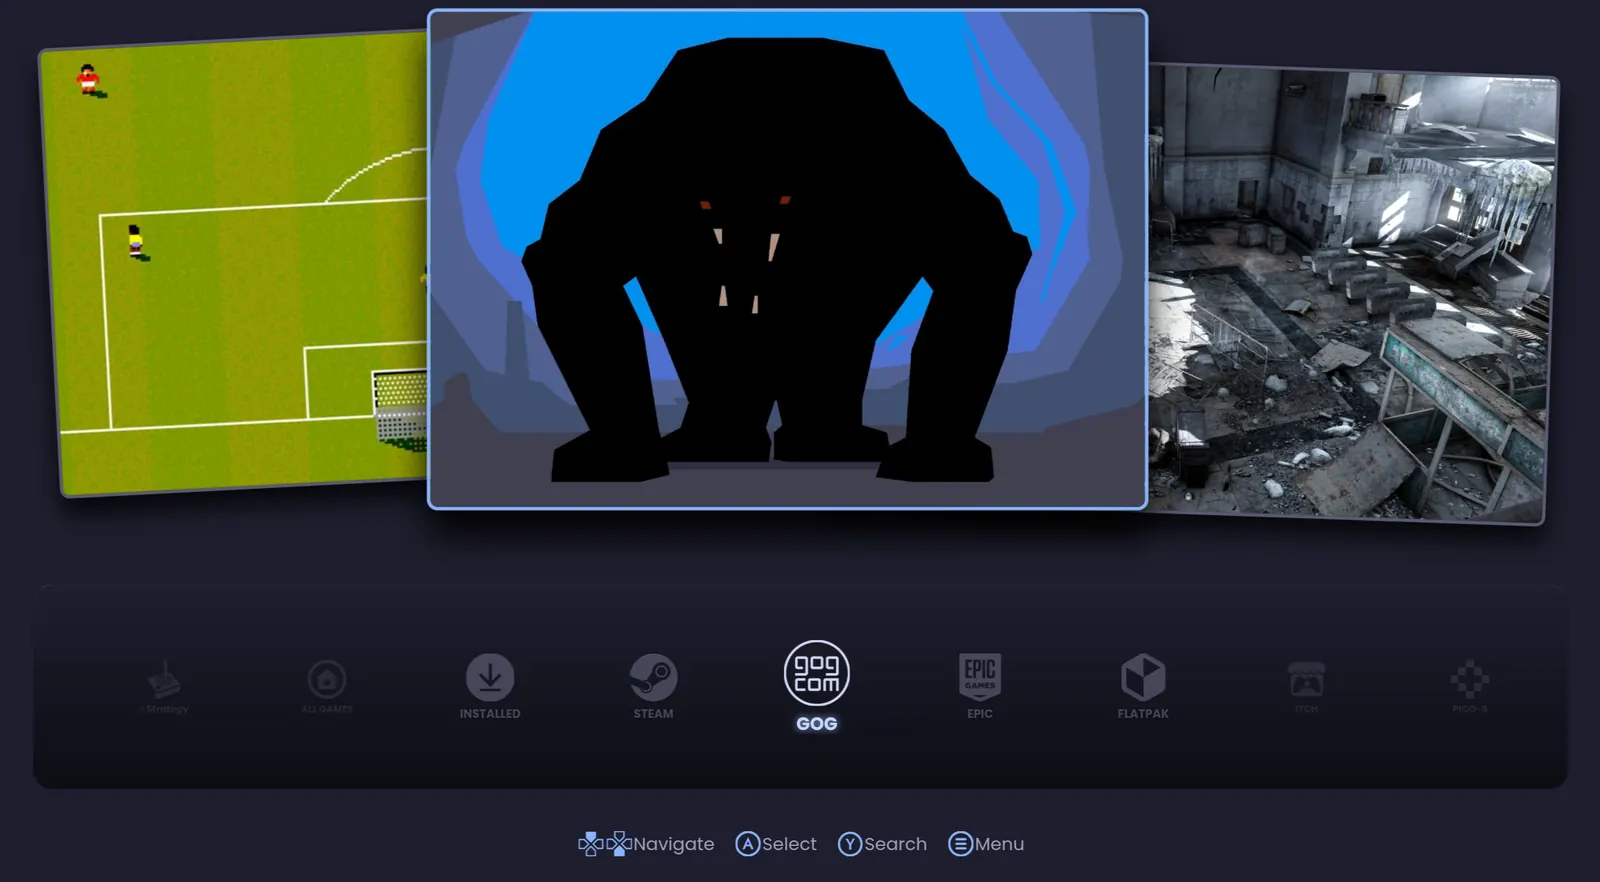
Task: Choose the Installed download-arrow icon
Action: tap(490, 677)
